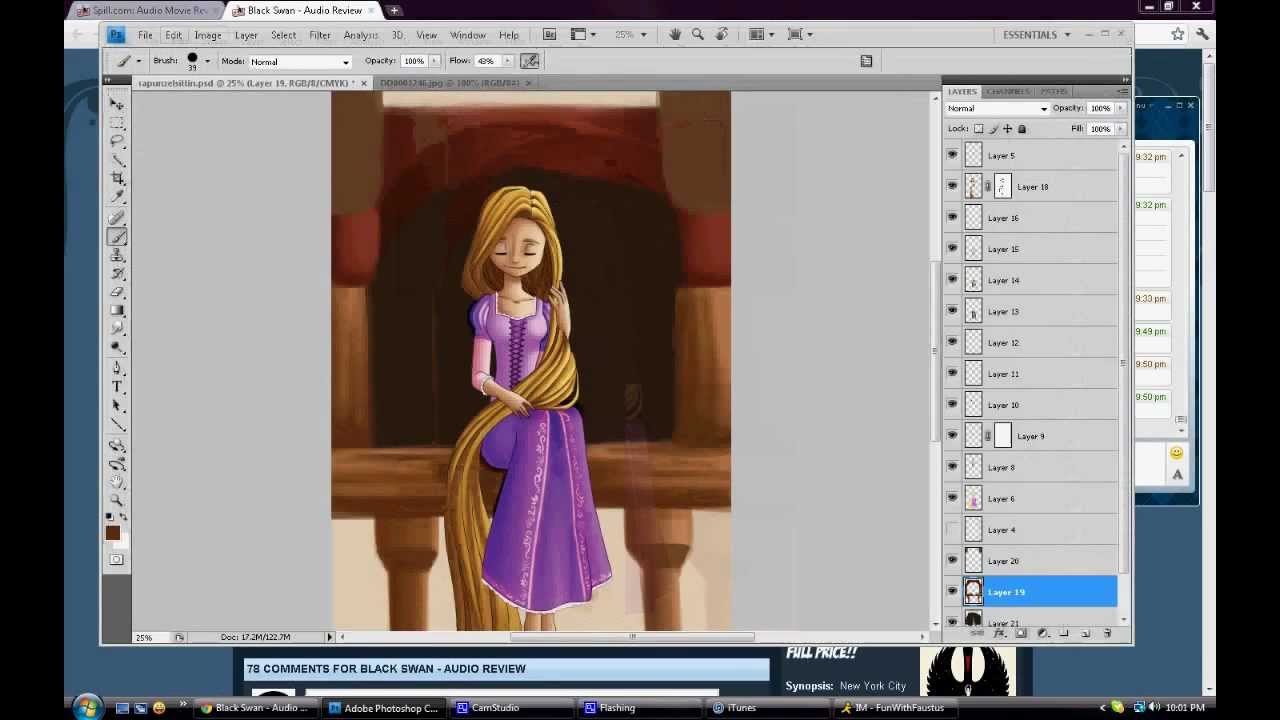1280x720 pixels.
Task: Delete layer with the trash icon
Action: (1107, 634)
